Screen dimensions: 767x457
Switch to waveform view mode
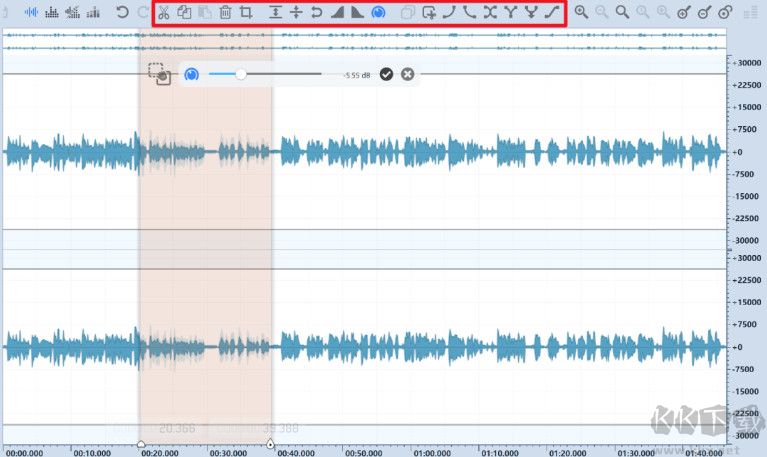point(31,12)
